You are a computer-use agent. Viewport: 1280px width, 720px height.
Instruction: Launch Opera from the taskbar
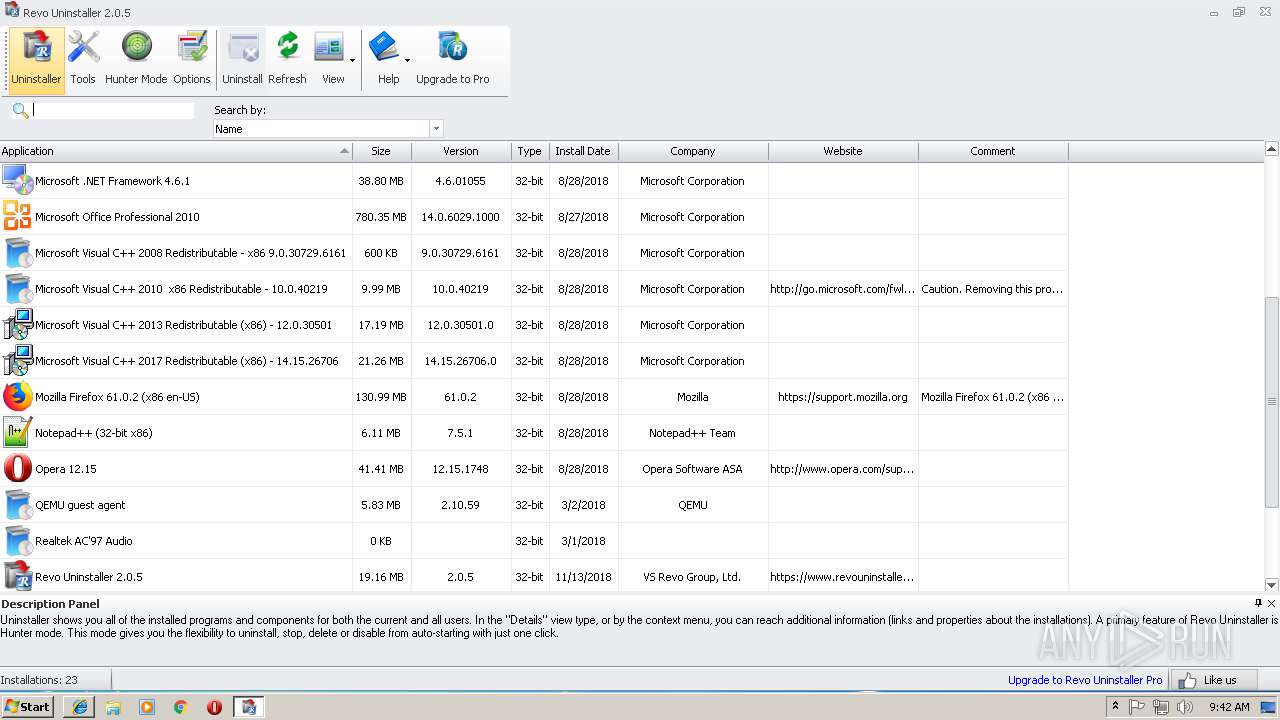click(x=214, y=706)
